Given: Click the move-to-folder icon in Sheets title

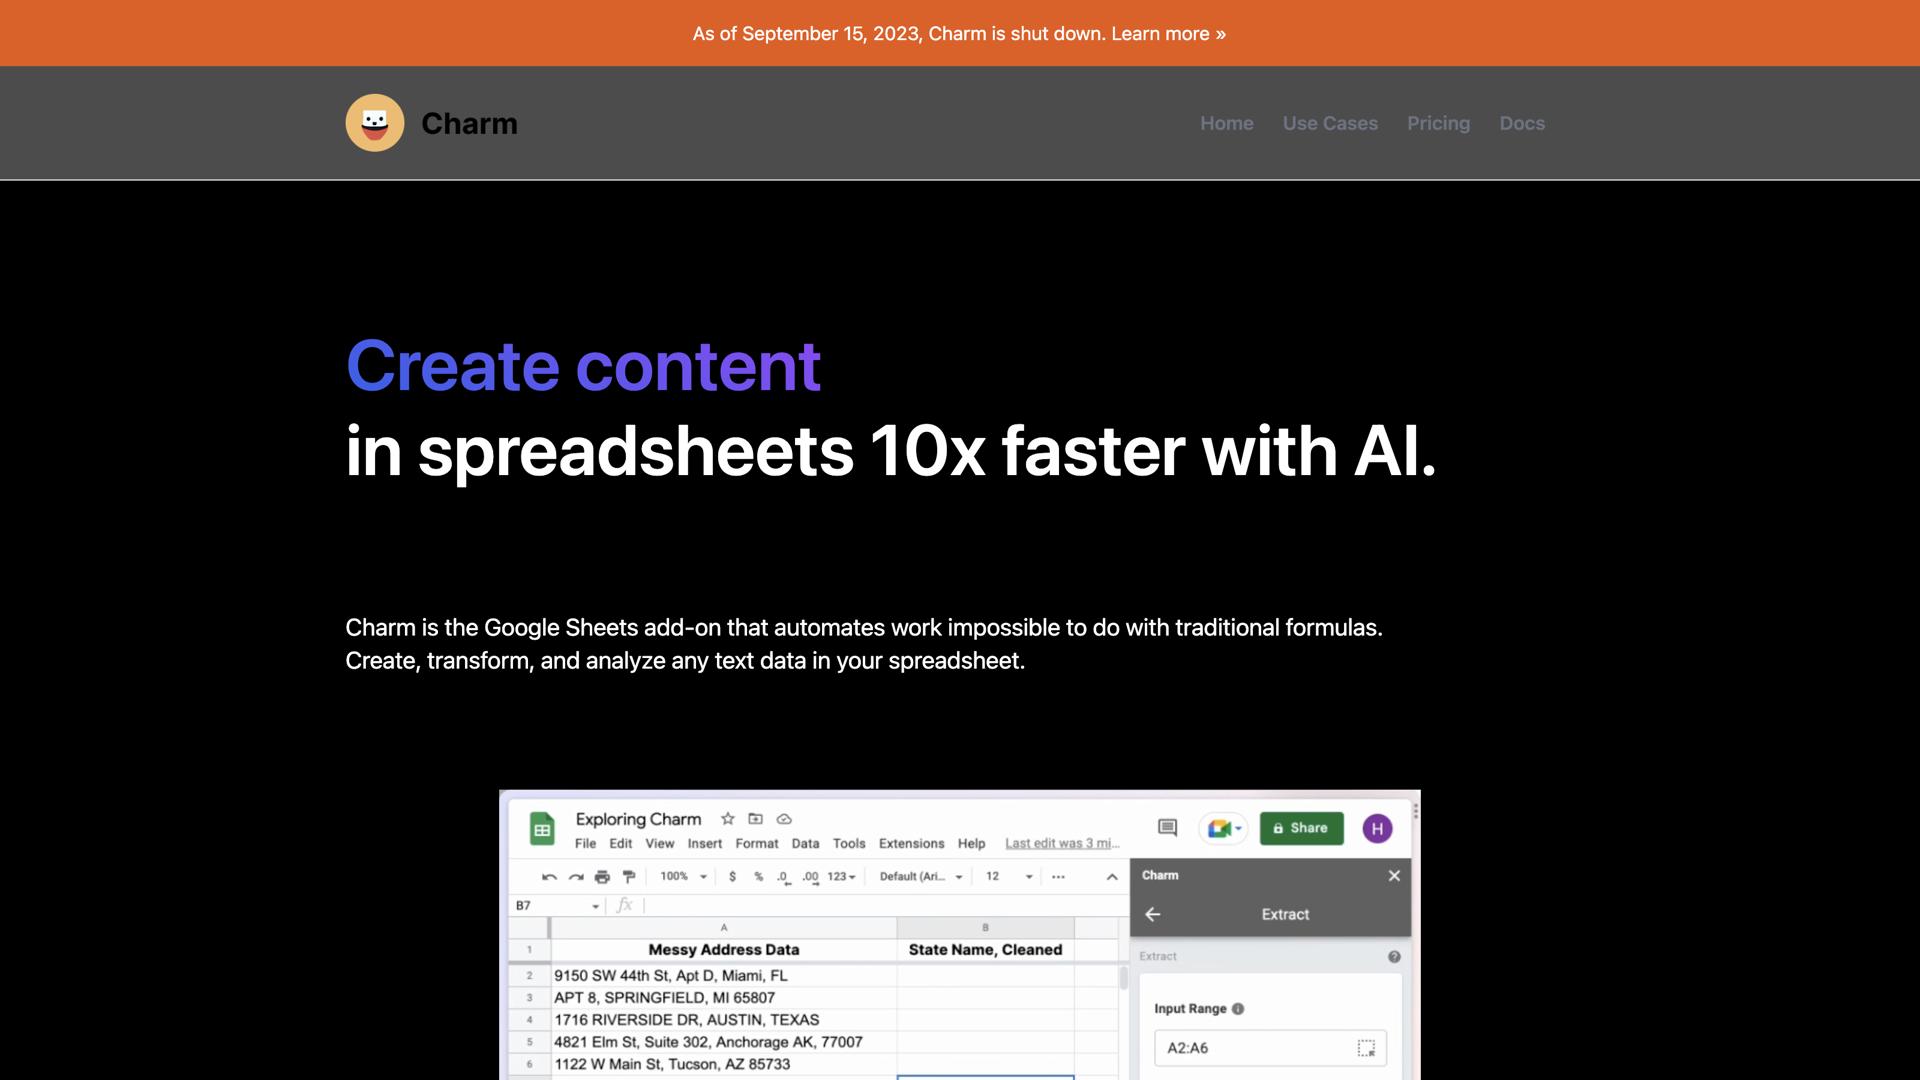Looking at the screenshot, I should click(756, 819).
